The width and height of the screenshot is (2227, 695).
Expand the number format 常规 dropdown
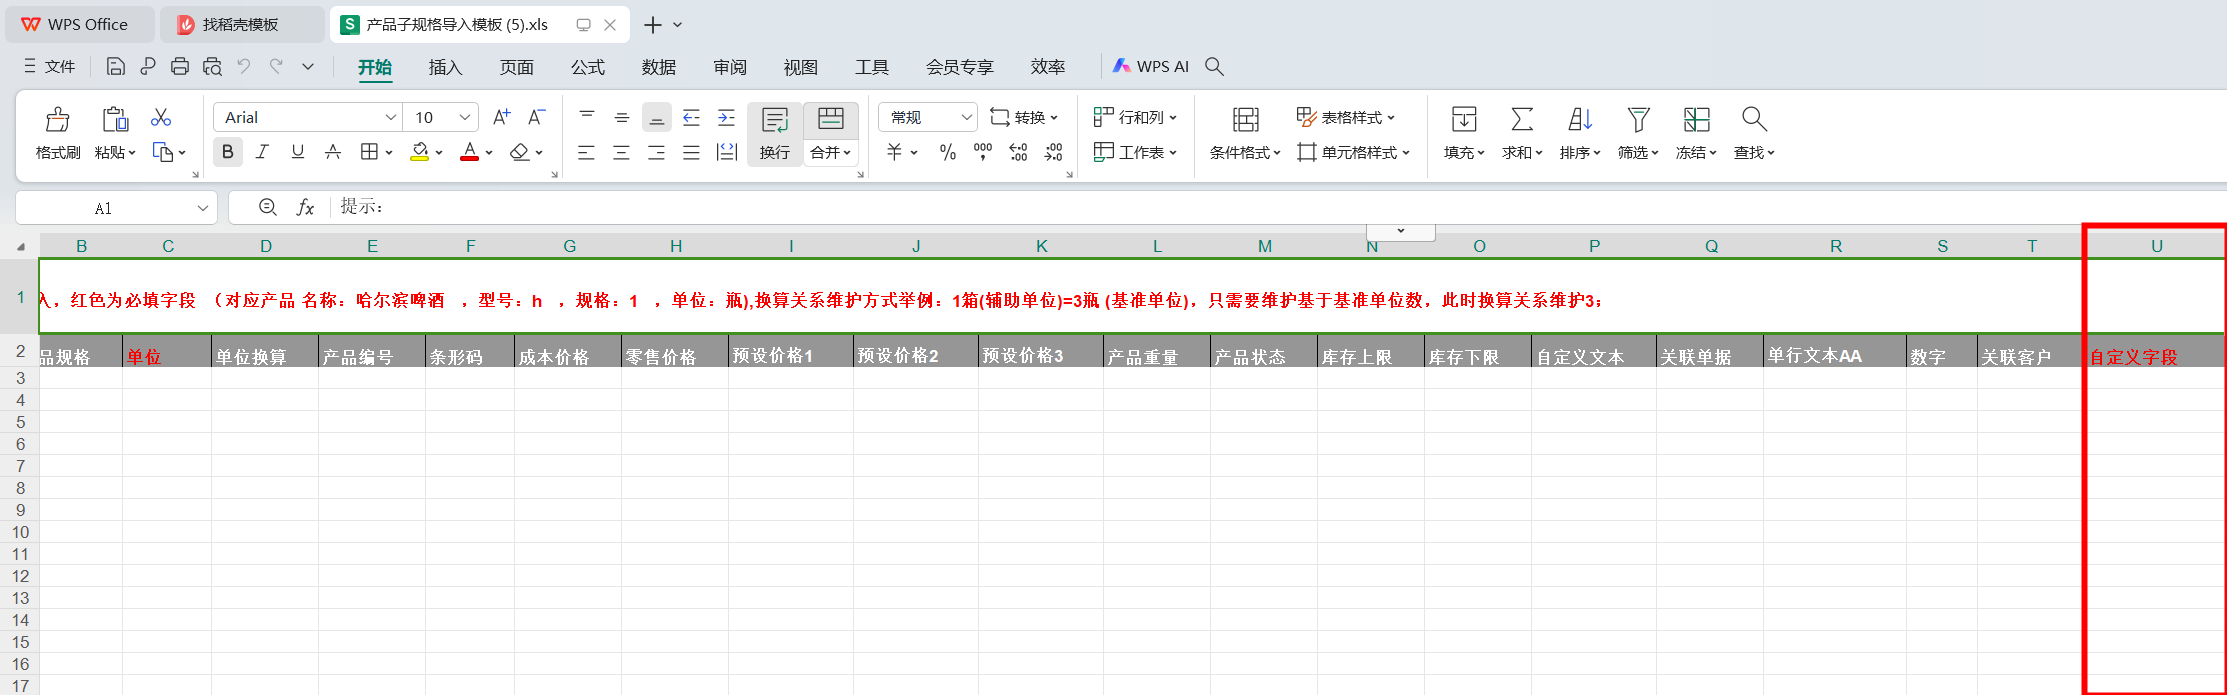[965, 117]
